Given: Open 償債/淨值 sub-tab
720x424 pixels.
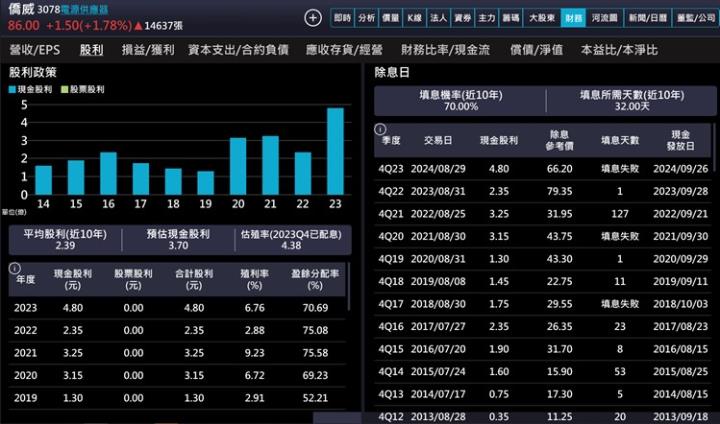Looking at the screenshot, I should click(x=536, y=50).
